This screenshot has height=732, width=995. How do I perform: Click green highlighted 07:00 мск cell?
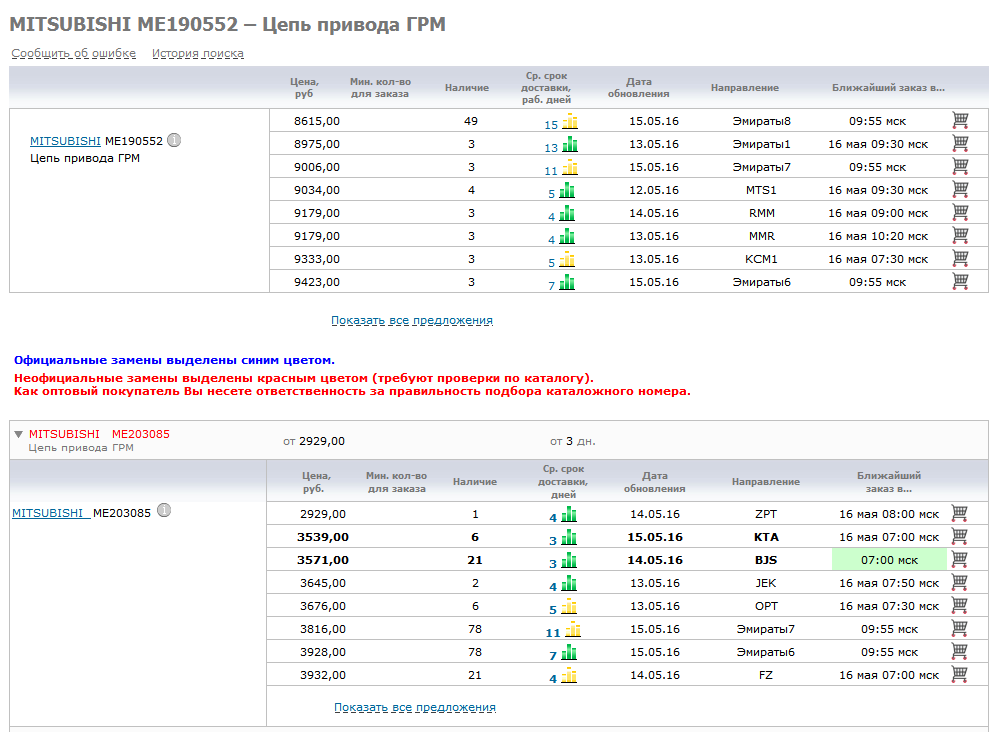point(889,560)
